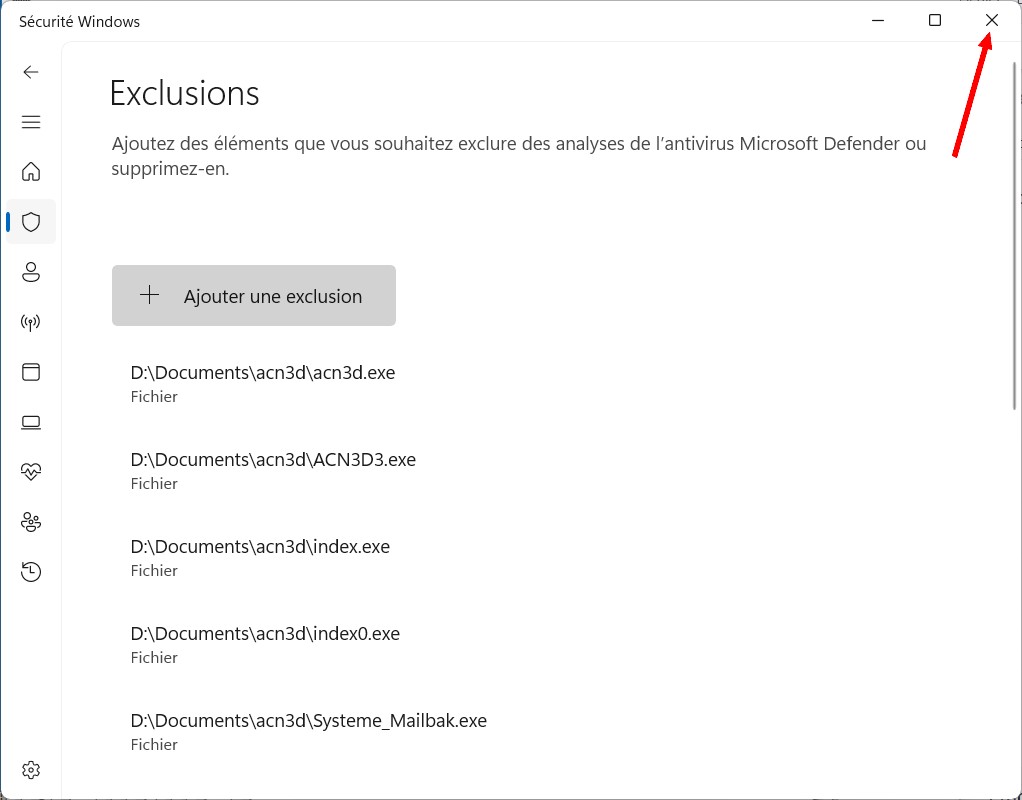Open the hamburger navigation menu
The width and height of the screenshot is (1022, 800).
point(31,122)
